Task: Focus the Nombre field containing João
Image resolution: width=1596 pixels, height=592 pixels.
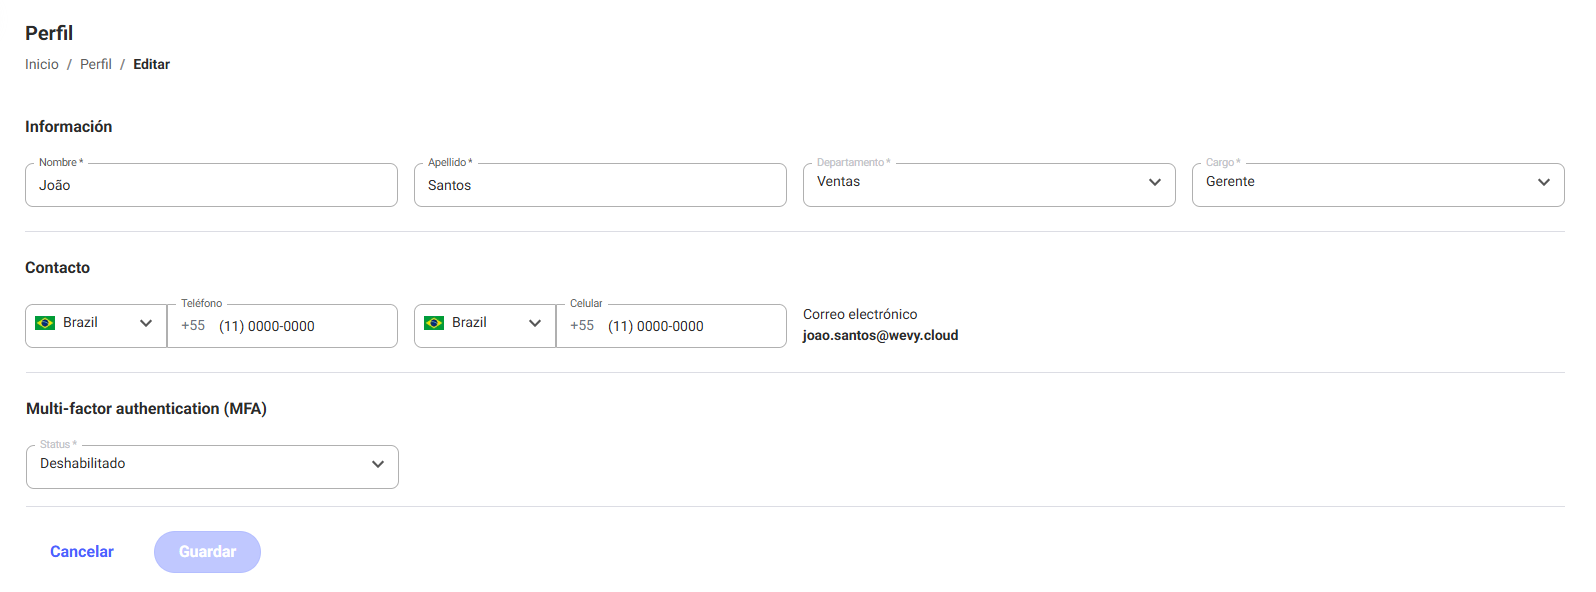Action: [211, 185]
